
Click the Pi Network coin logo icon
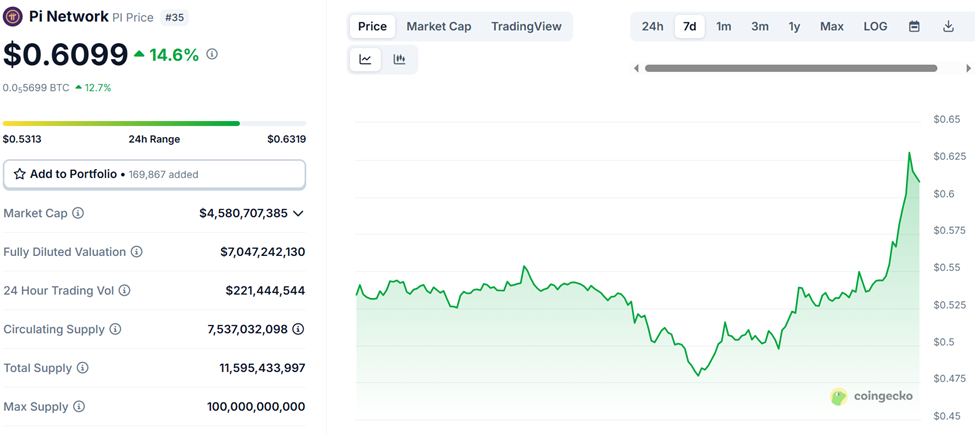tap(14, 17)
